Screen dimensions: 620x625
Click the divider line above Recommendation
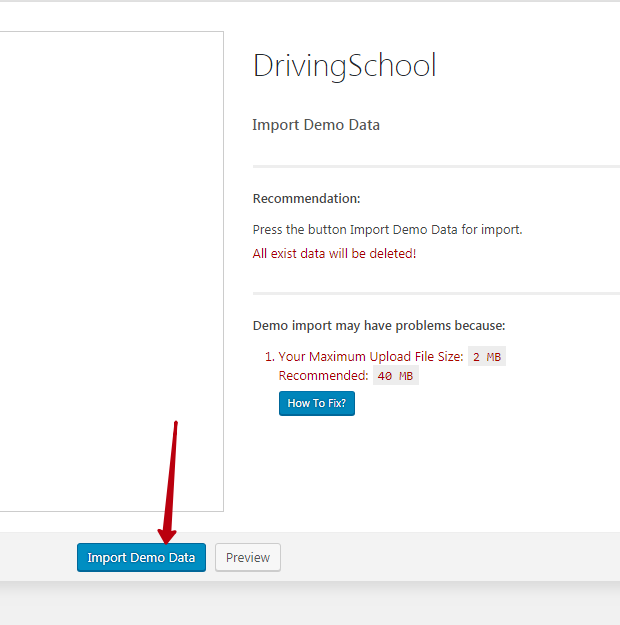click(436, 166)
